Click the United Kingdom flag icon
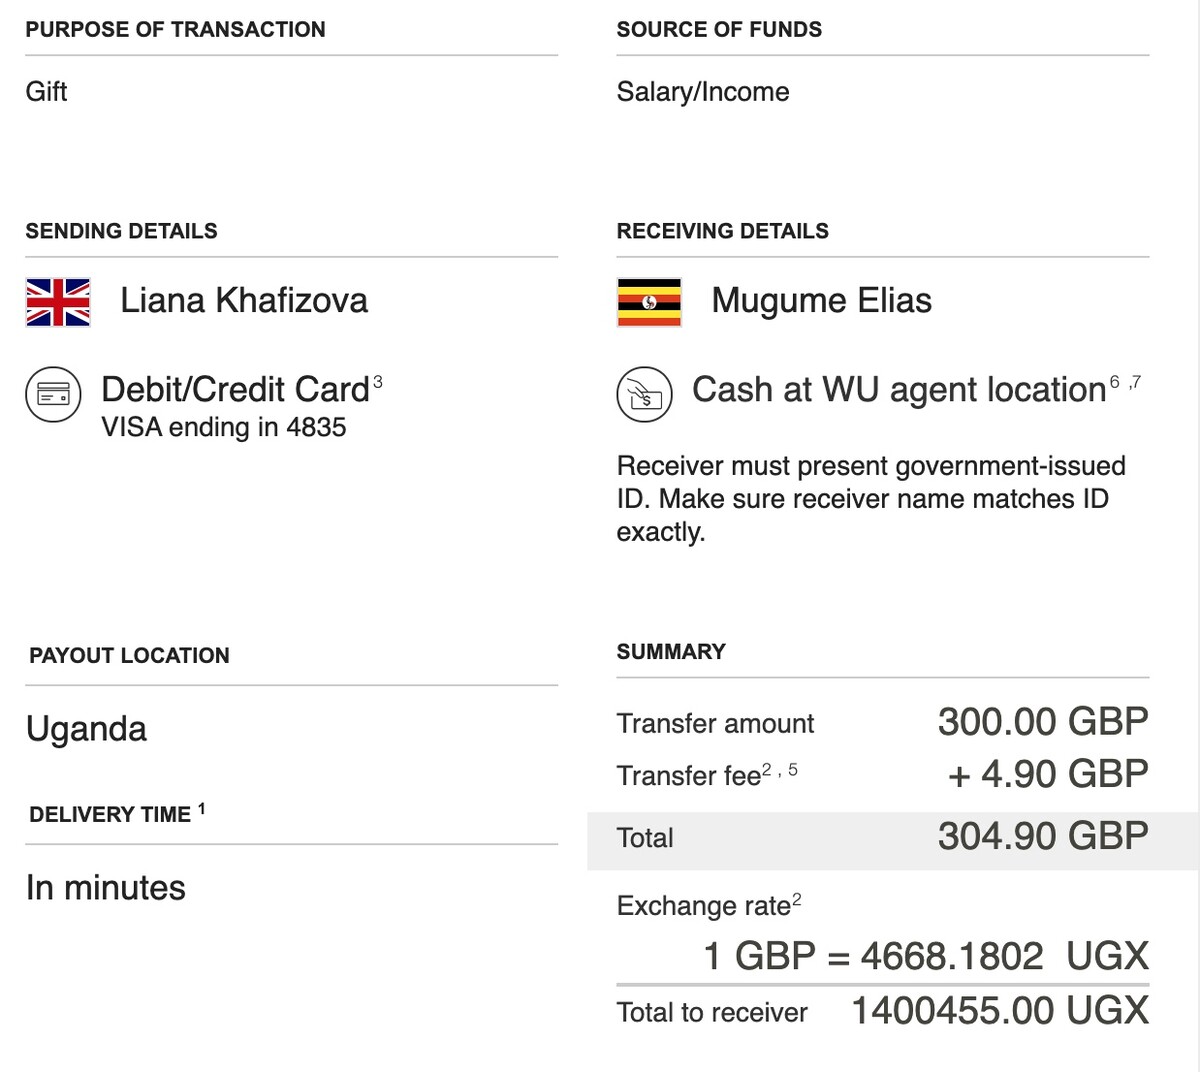 point(58,302)
